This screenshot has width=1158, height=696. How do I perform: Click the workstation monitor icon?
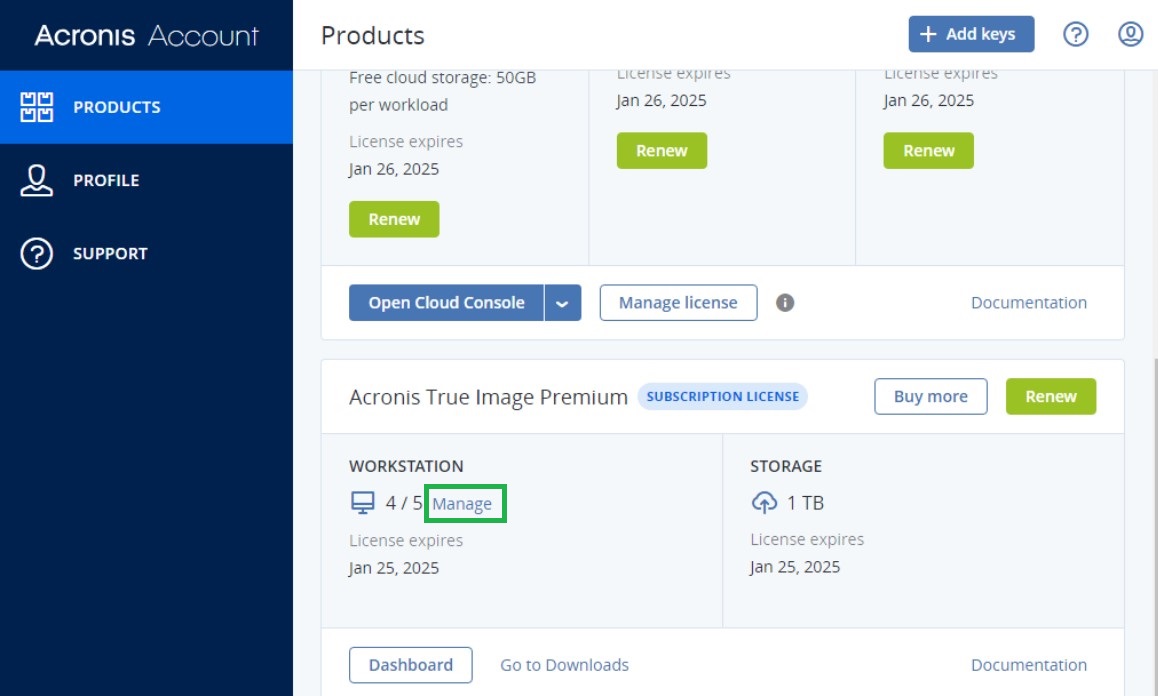362,503
